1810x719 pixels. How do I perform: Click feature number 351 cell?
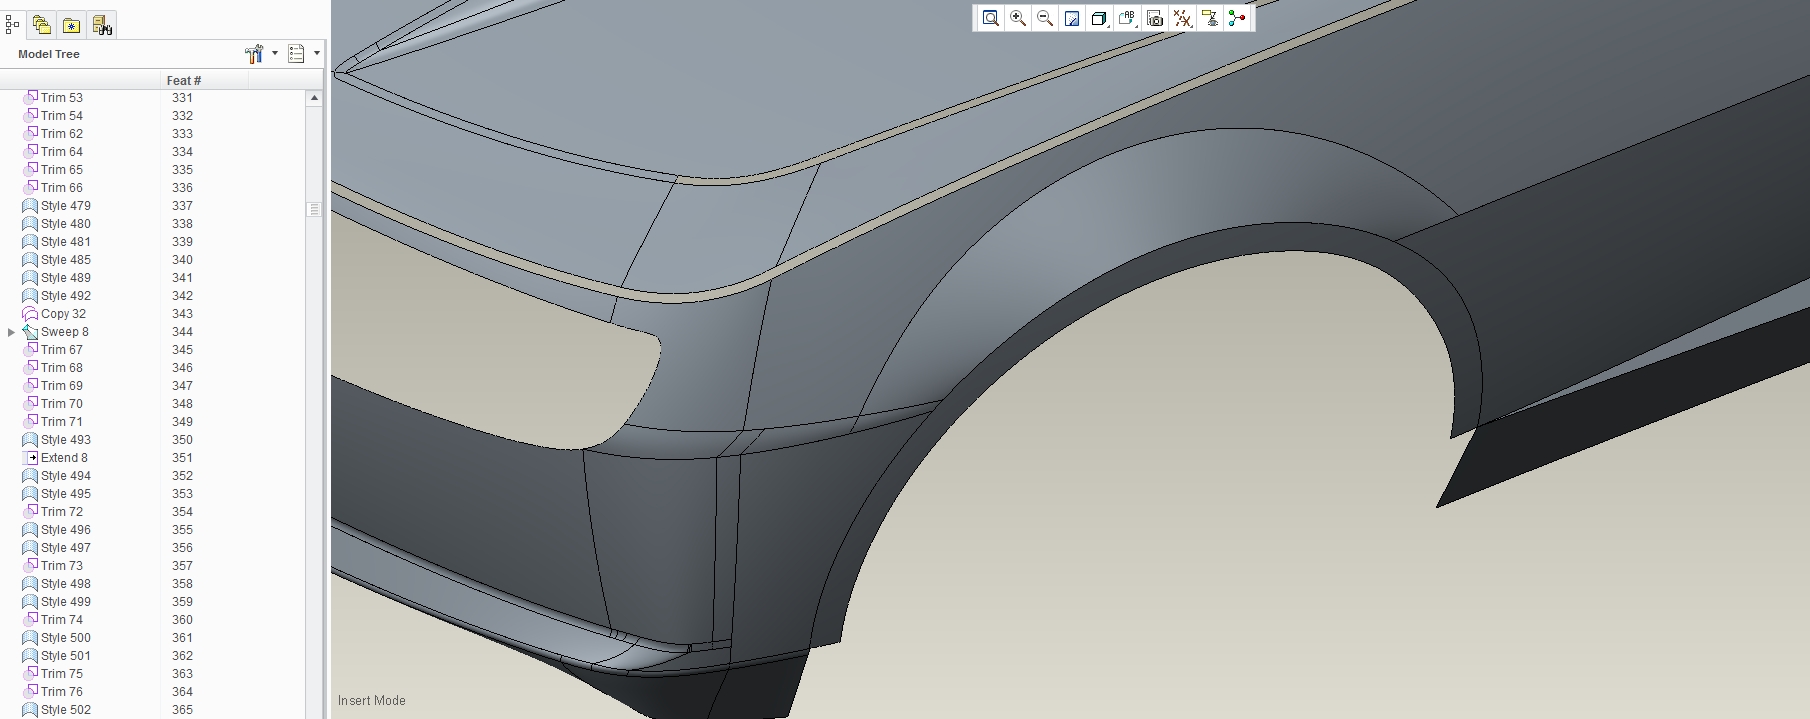tap(182, 458)
